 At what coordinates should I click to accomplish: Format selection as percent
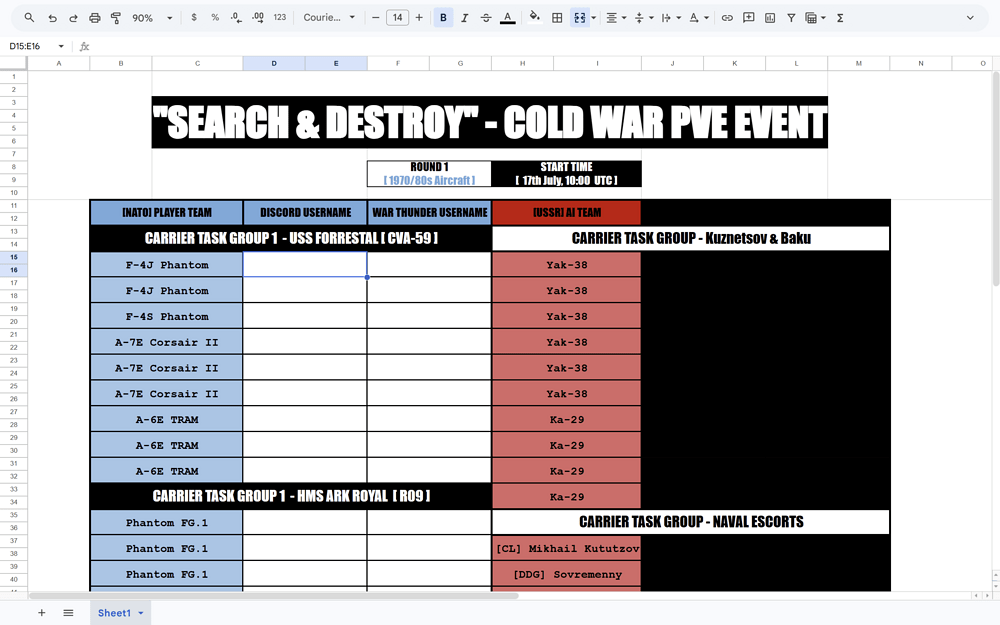[x=215, y=18]
